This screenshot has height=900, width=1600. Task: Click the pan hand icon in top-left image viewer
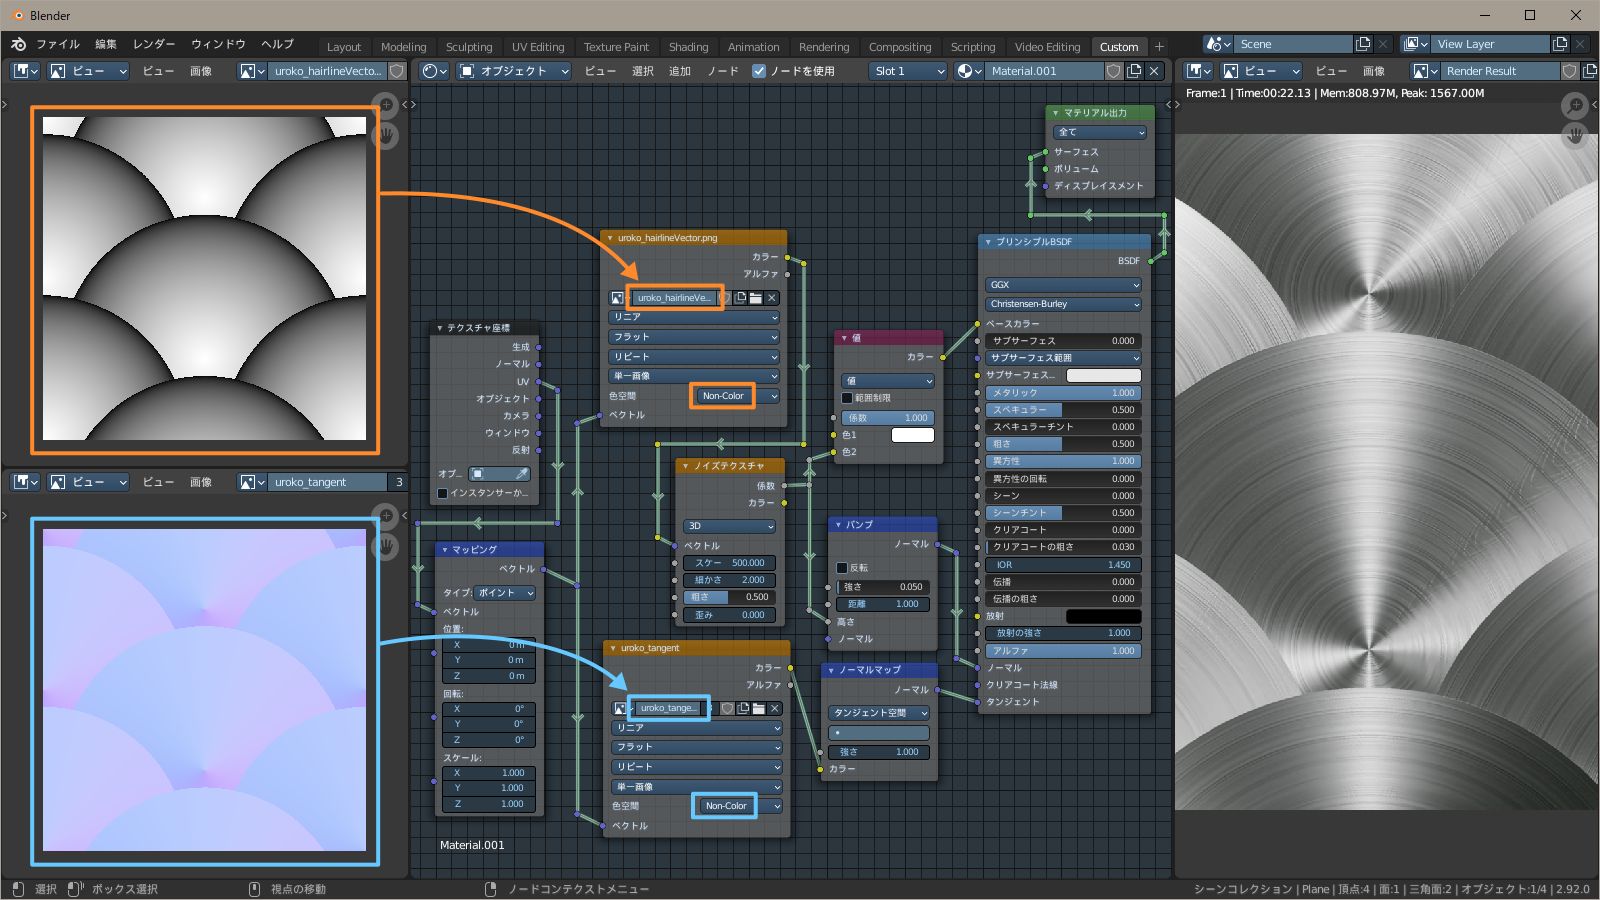click(386, 135)
